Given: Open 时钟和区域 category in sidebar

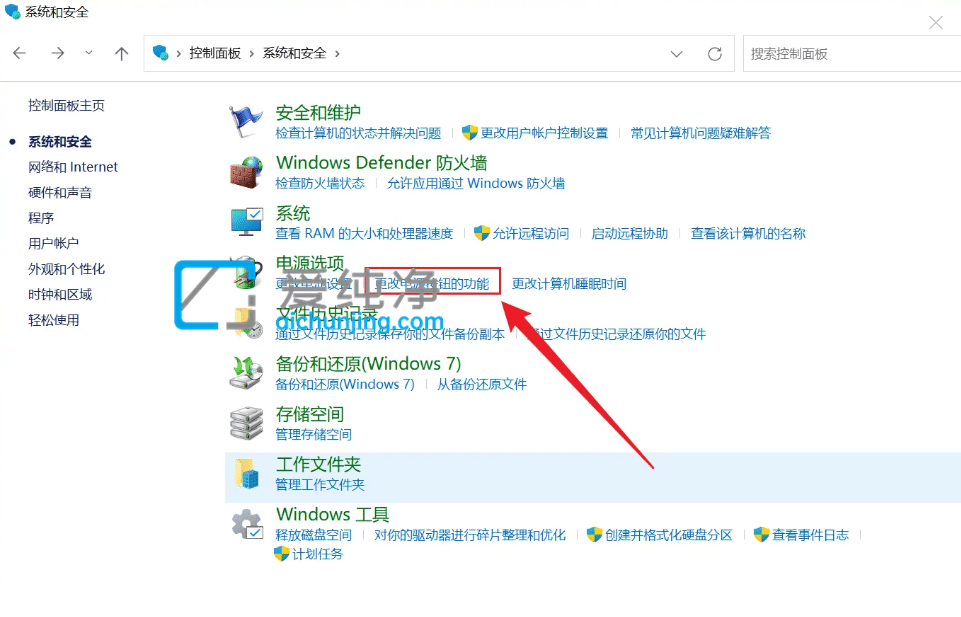Looking at the screenshot, I should [x=60, y=295].
